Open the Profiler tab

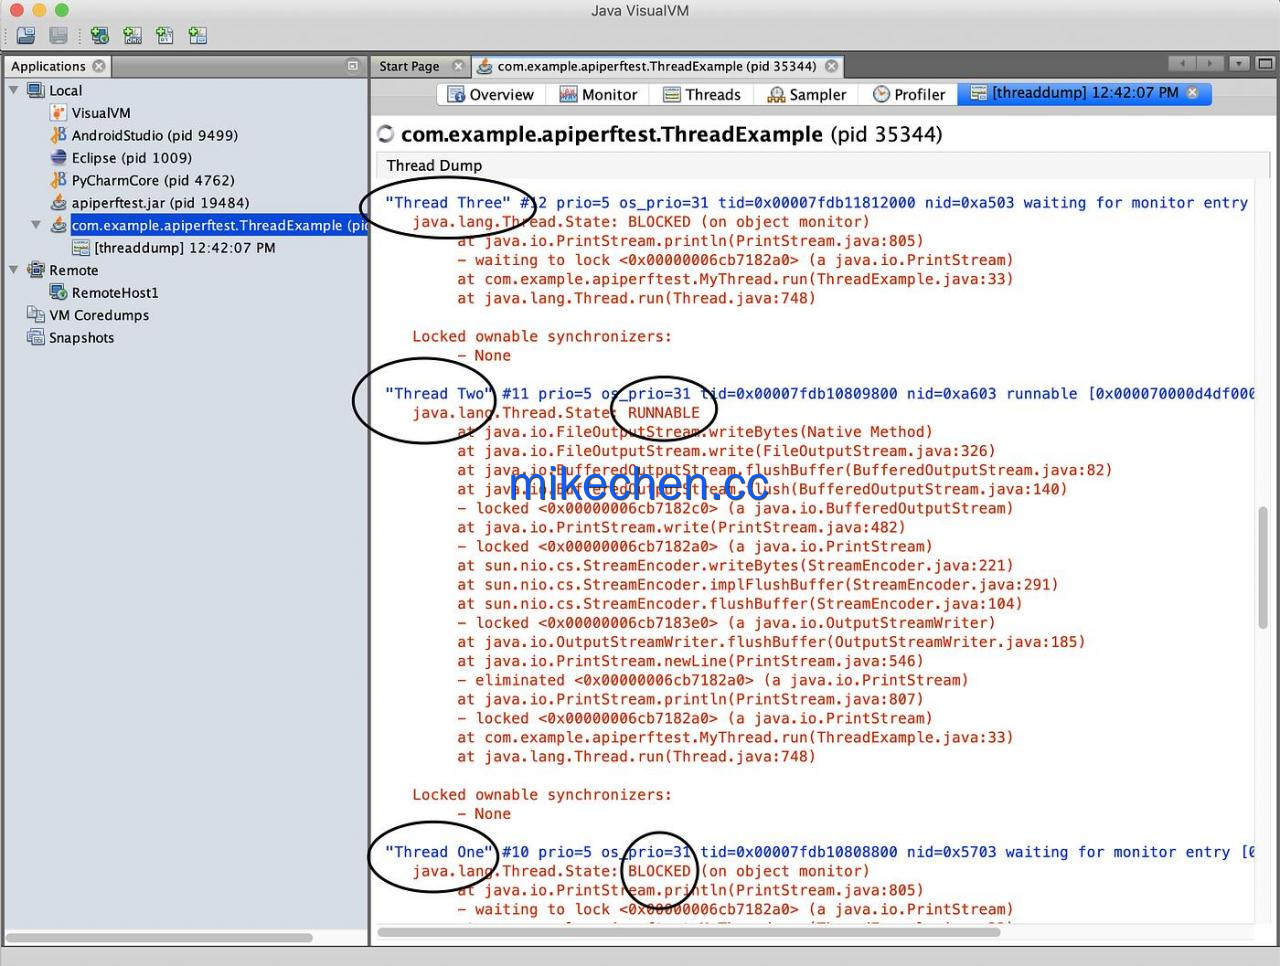click(x=909, y=94)
